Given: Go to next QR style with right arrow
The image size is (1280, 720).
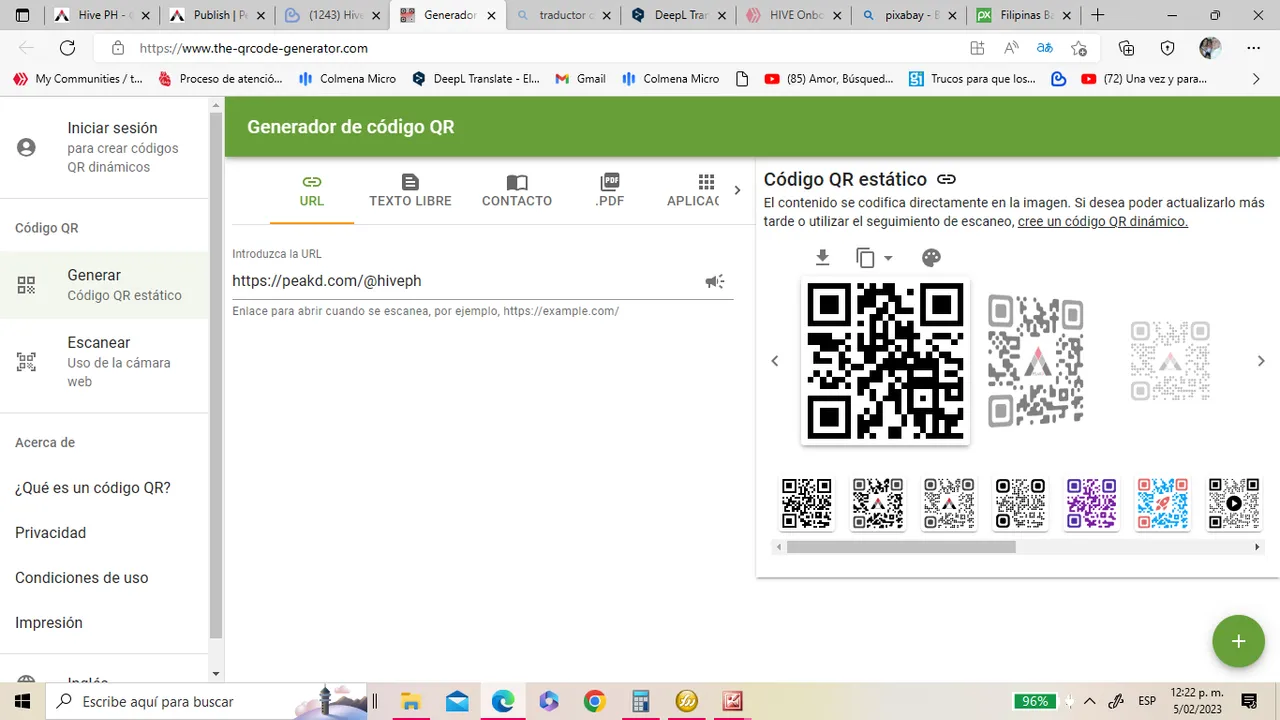Looking at the screenshot, I should point(1261,361).
